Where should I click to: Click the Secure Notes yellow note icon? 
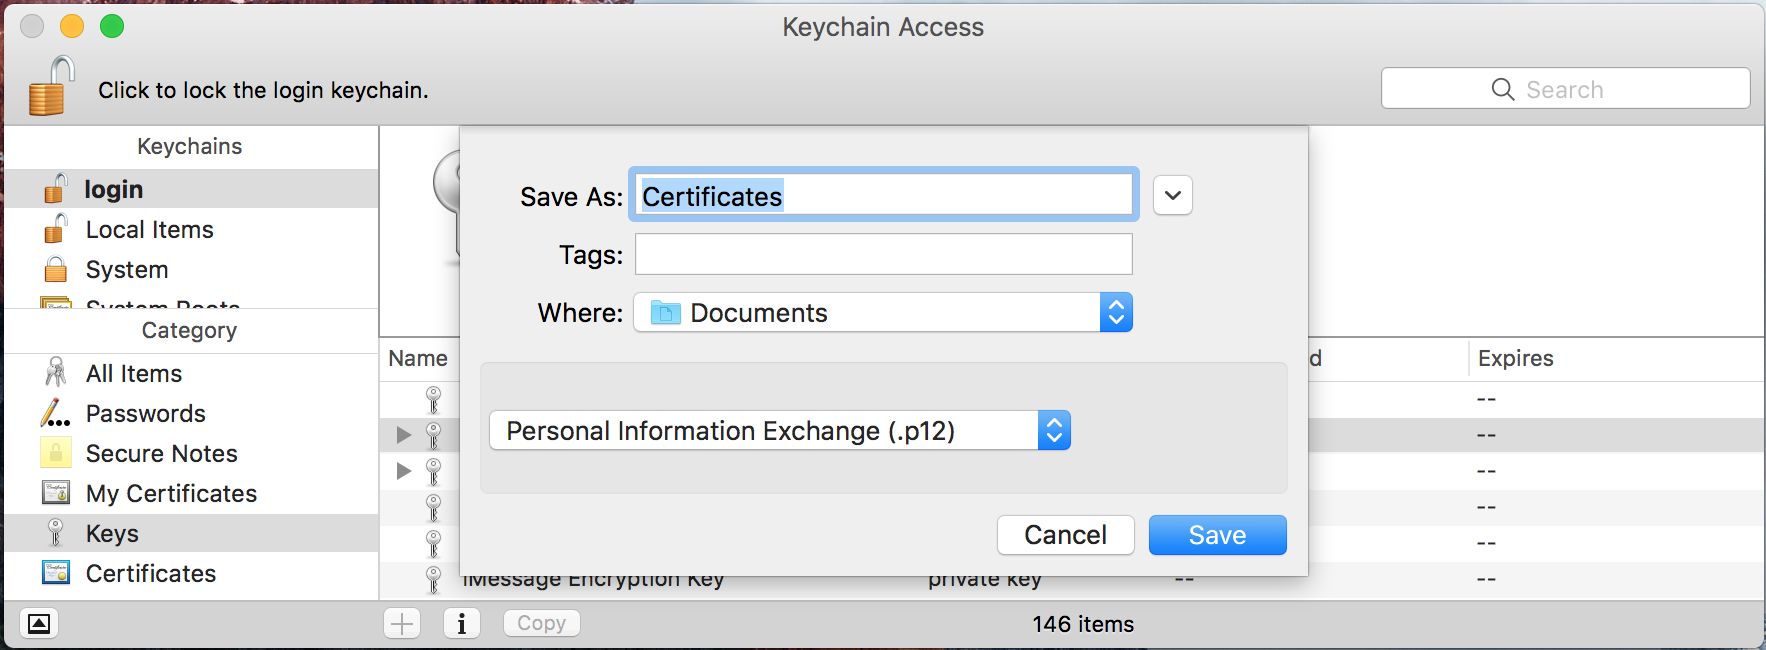pos(56,453)
